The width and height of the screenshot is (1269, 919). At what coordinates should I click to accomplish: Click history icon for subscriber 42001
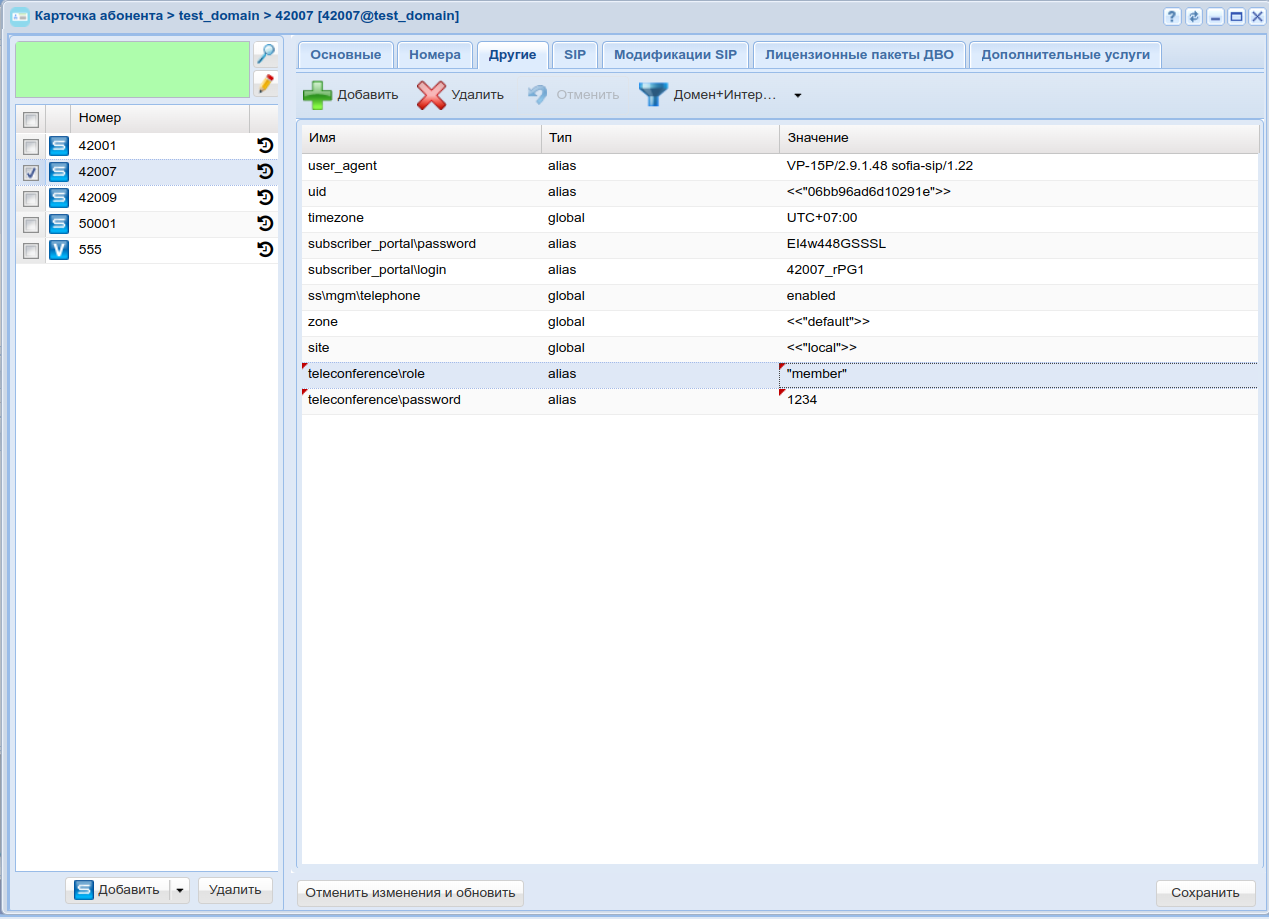tap(265, 146)
